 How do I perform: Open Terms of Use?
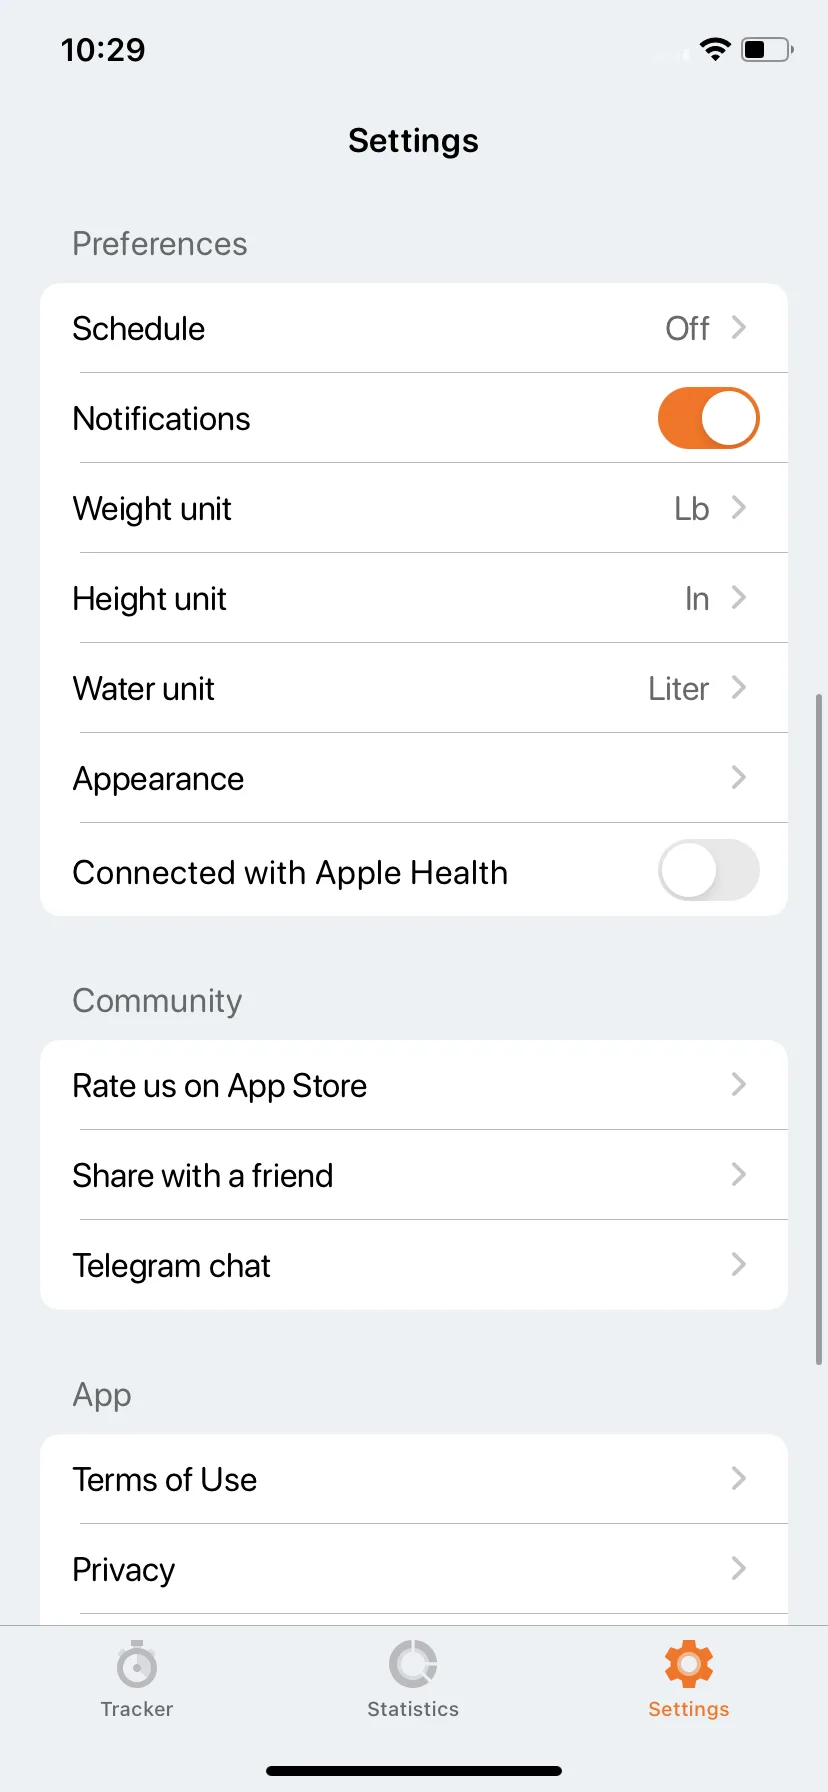(414, 1479)
